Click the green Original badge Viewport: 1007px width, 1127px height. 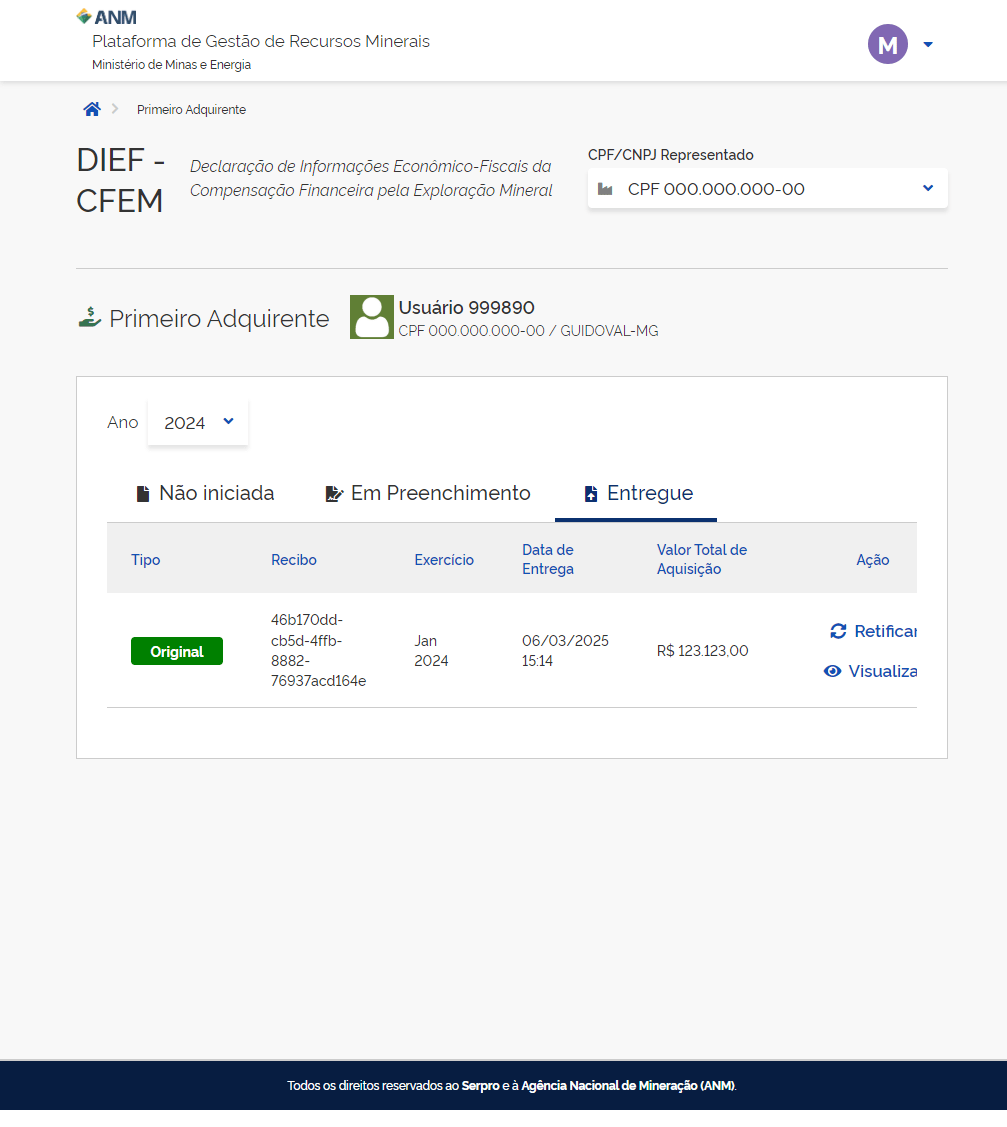click(177, 651)
